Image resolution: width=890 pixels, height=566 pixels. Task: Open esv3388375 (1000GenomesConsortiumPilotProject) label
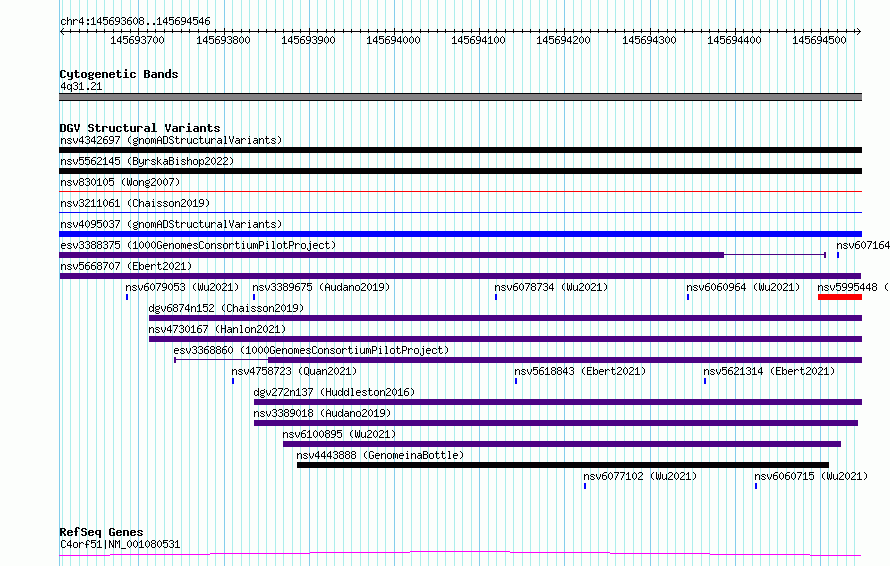point(198,245)
